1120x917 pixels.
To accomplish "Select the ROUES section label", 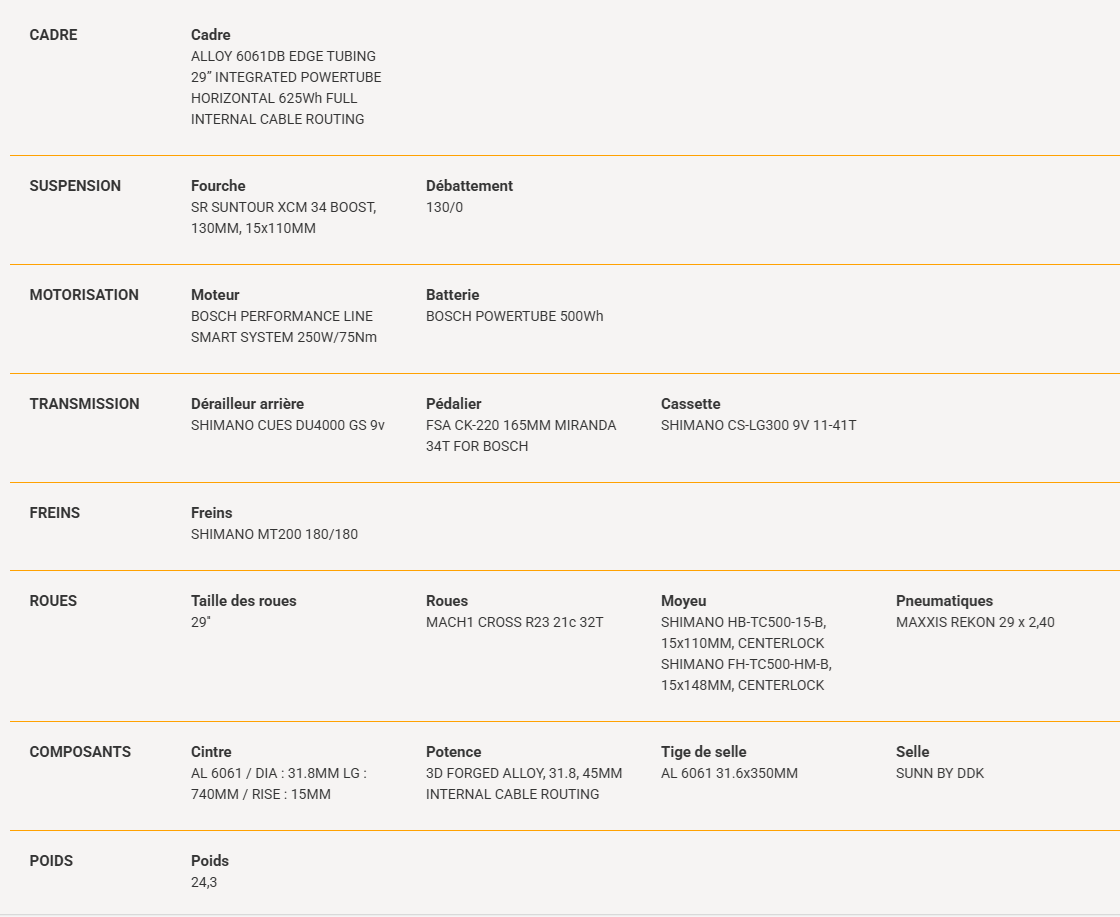I will click(x=53, y=601).
